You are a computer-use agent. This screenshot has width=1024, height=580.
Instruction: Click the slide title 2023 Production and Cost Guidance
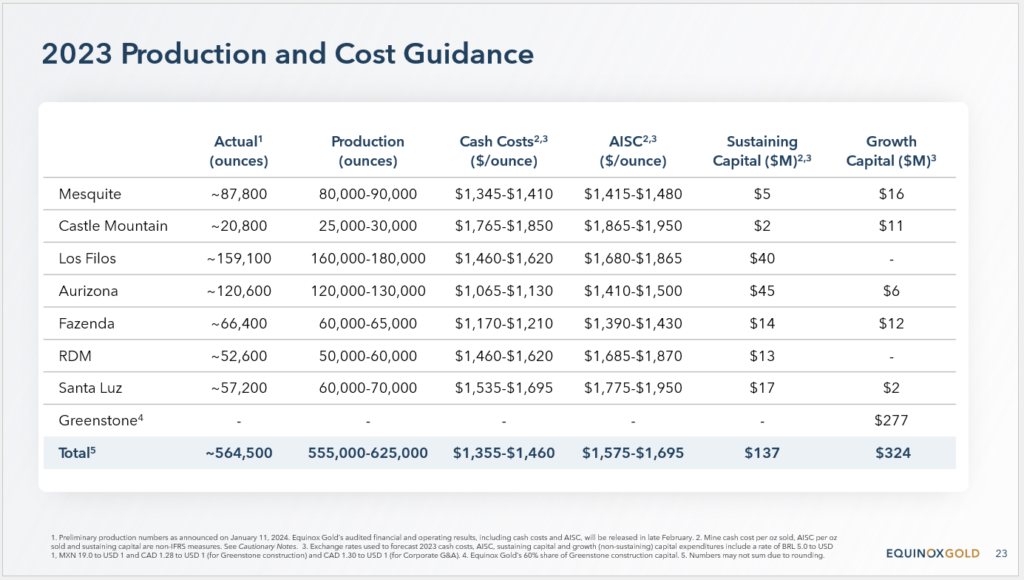(x=287, y=54)
